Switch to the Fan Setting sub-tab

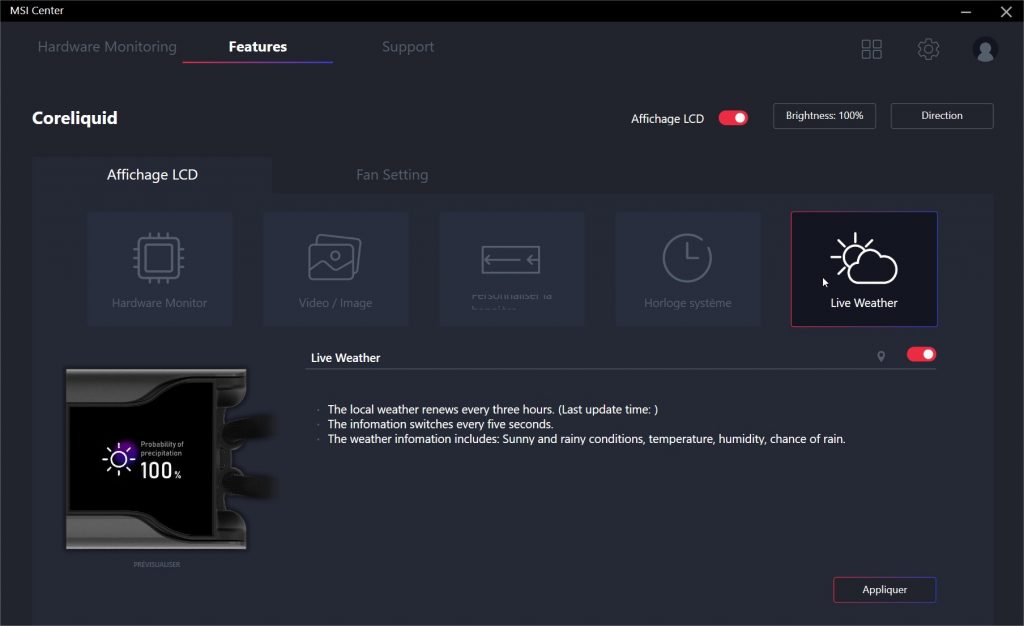(x=392, y=174)
